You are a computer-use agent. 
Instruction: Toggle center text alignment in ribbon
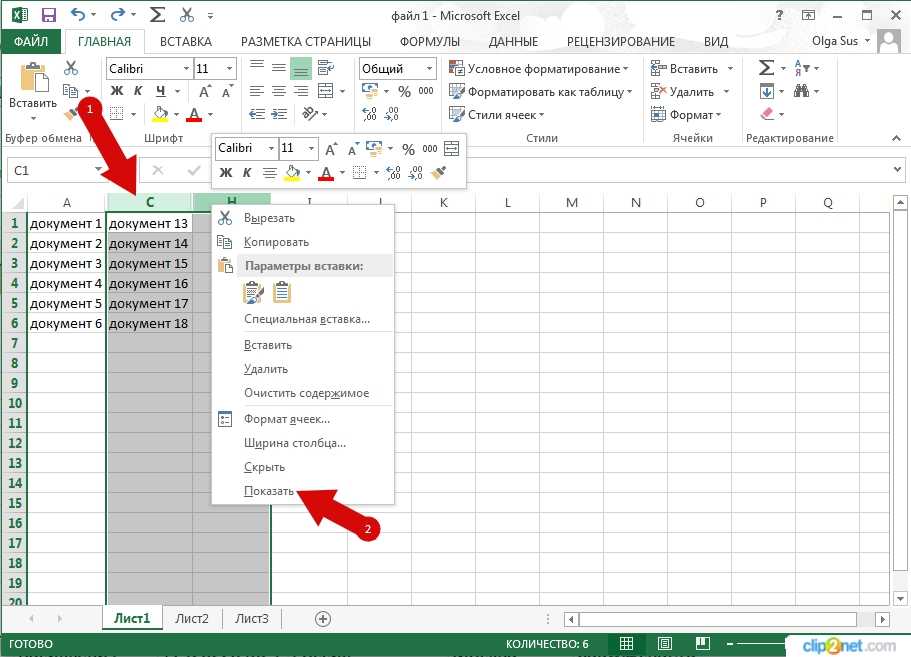[x=279, y=91]
